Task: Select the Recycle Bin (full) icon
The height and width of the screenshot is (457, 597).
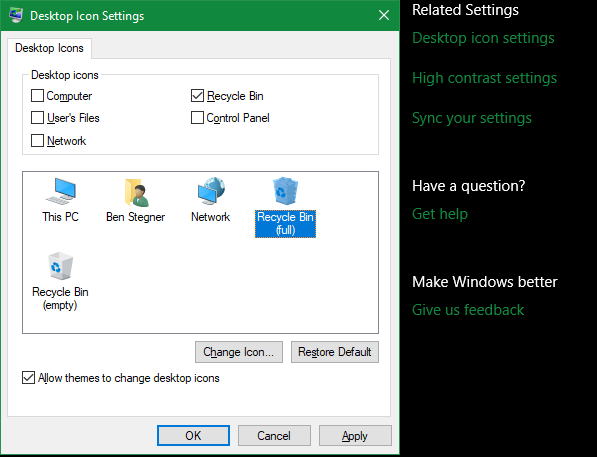Action: click(285, 191)
